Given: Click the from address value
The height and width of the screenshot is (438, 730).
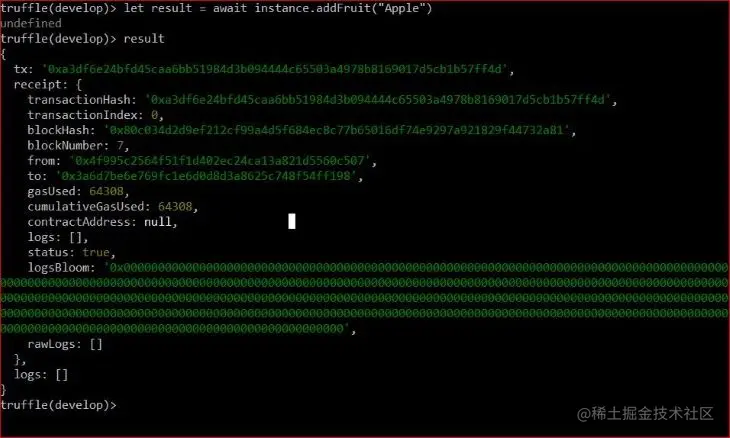Looking at the screenshot, I should coord(220,161).
